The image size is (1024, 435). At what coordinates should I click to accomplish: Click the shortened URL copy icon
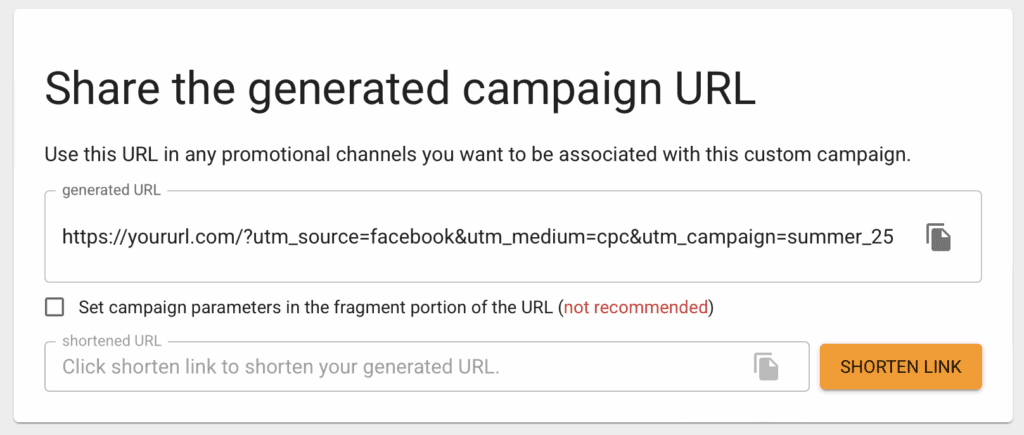pos(766,366)
